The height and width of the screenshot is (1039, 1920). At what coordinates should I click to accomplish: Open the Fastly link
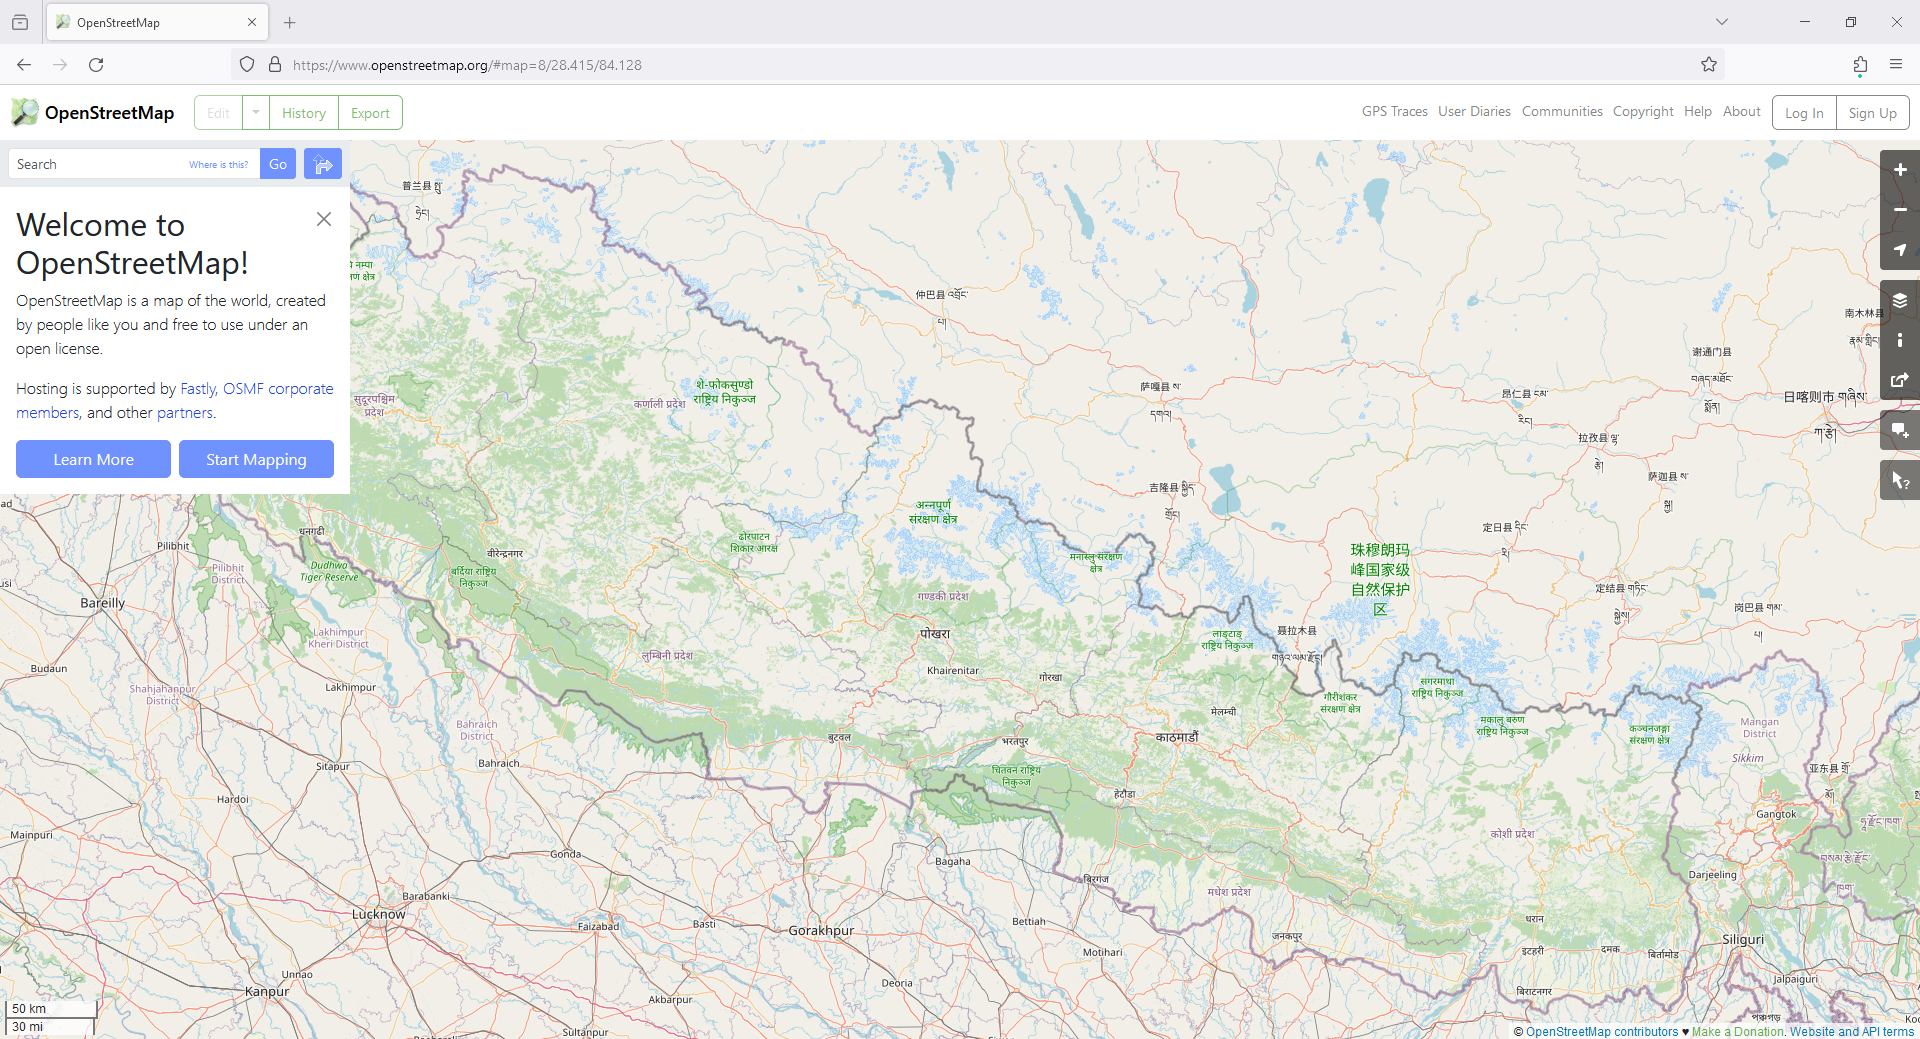click(x=198, y=389)
